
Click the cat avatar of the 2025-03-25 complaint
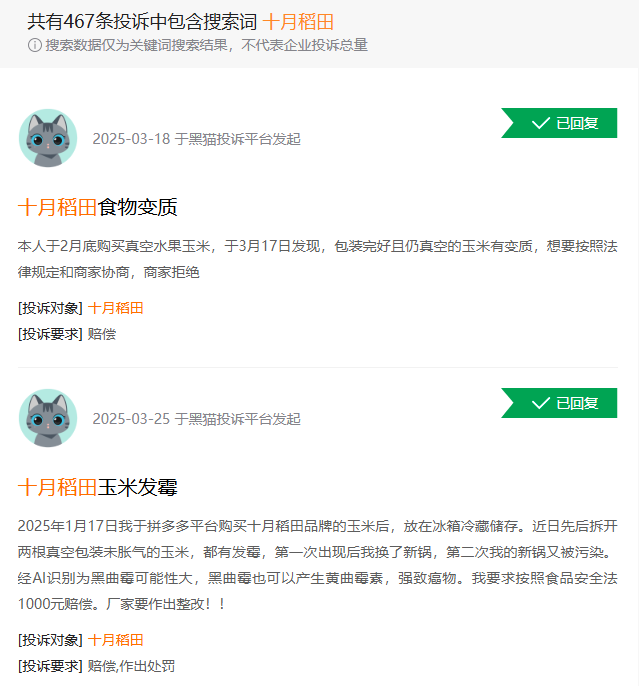coord(48,418)
